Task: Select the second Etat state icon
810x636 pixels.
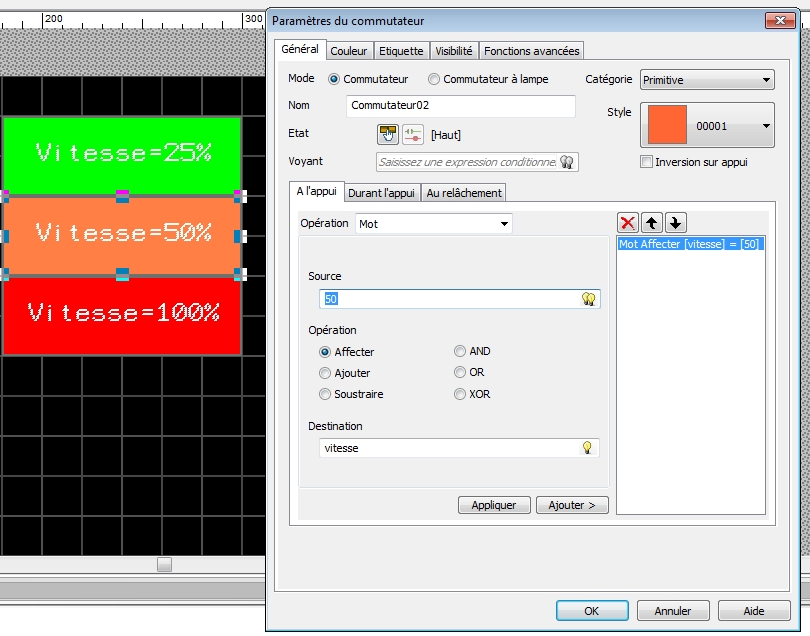Action: pyautogui.click(x=412, y=134)
